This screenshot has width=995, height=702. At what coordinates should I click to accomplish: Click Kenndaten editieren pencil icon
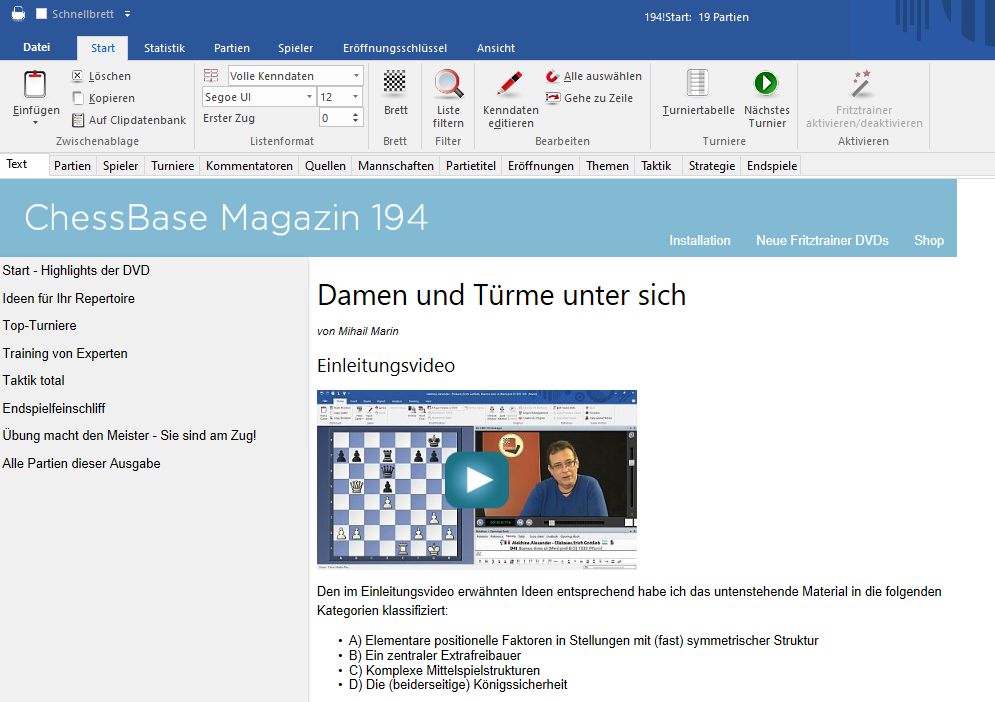click(x=510, y=82)
